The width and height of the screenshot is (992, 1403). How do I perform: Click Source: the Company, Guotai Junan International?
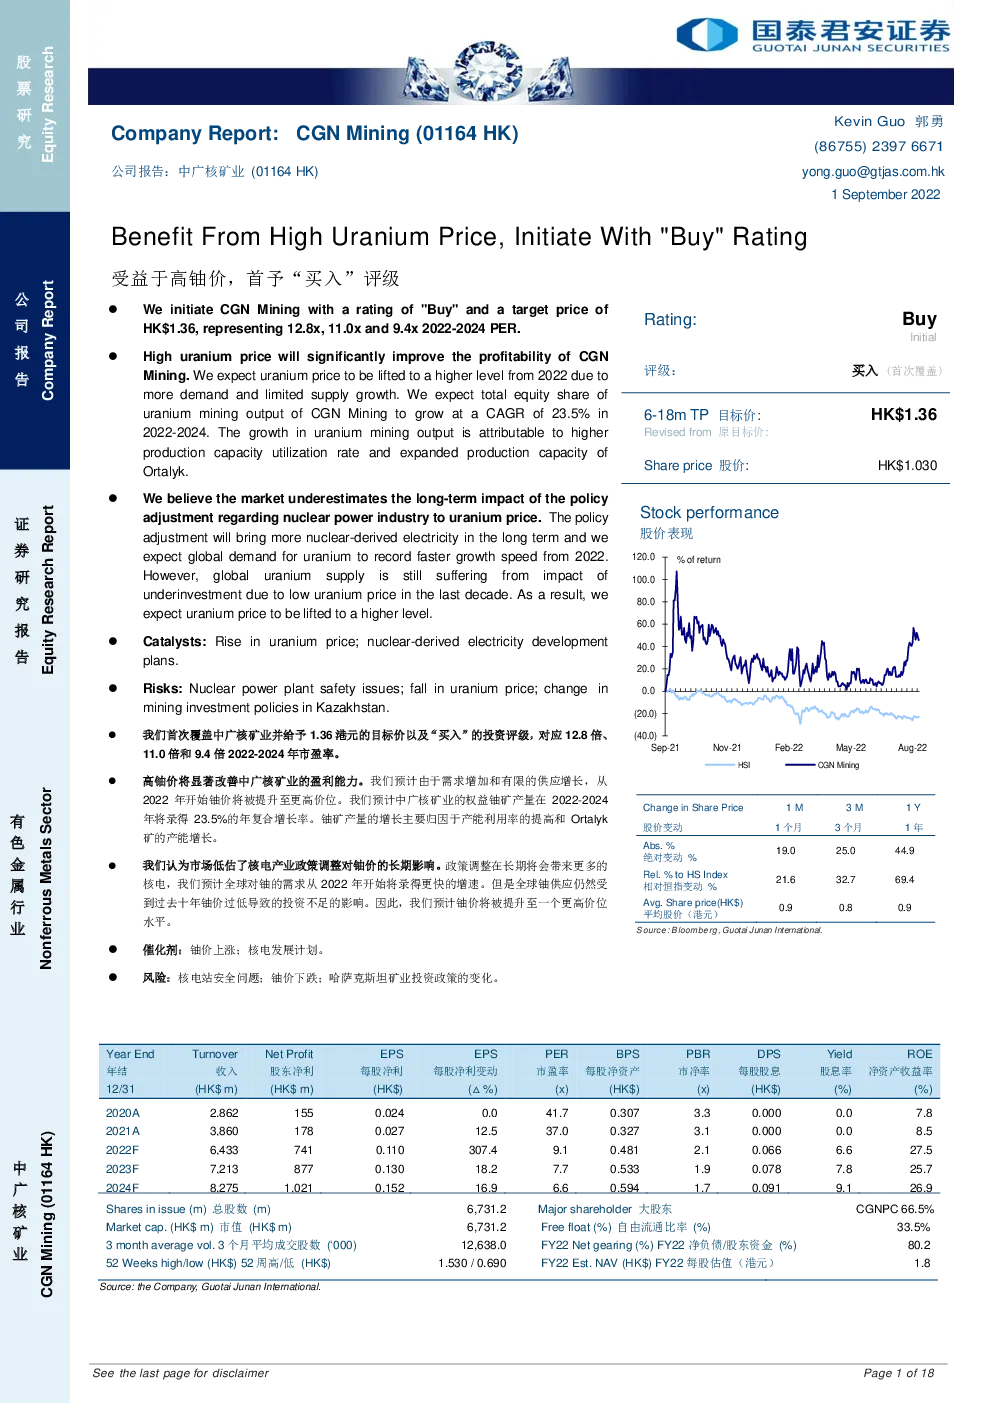pyautogui.click(x=210, y=1287)
